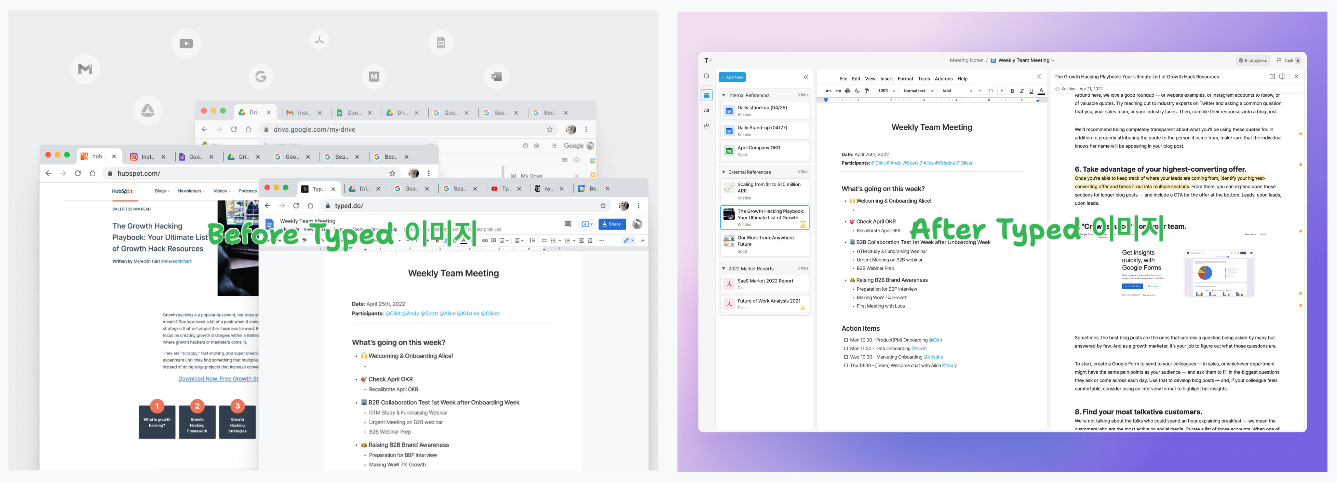Check the Marketing Onboarding @Kristine action item
This screenshot has width=1337, height=482.
(844, 356)
